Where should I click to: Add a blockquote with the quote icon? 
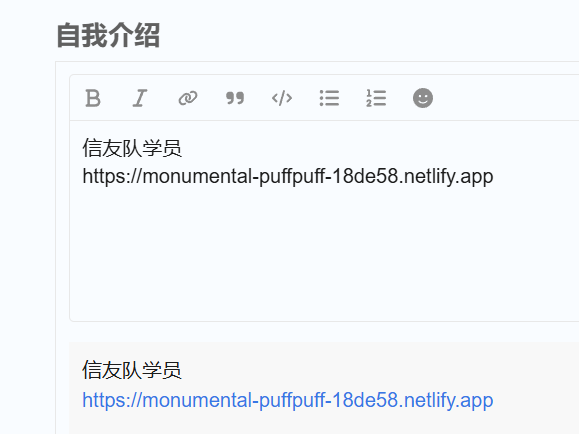[x=235, y=98]
